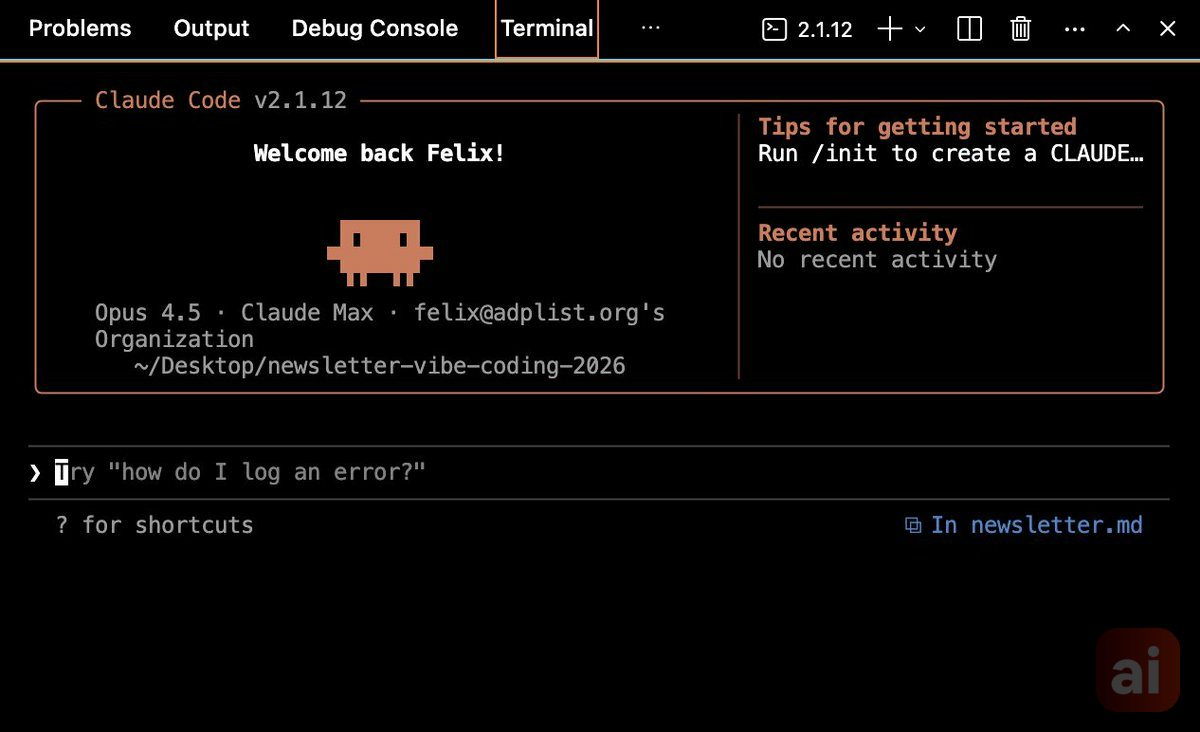Click 'No recent activity' text
Image resolution: width=1200 pixels, height=732 pixels.
(x=877, y=260)
